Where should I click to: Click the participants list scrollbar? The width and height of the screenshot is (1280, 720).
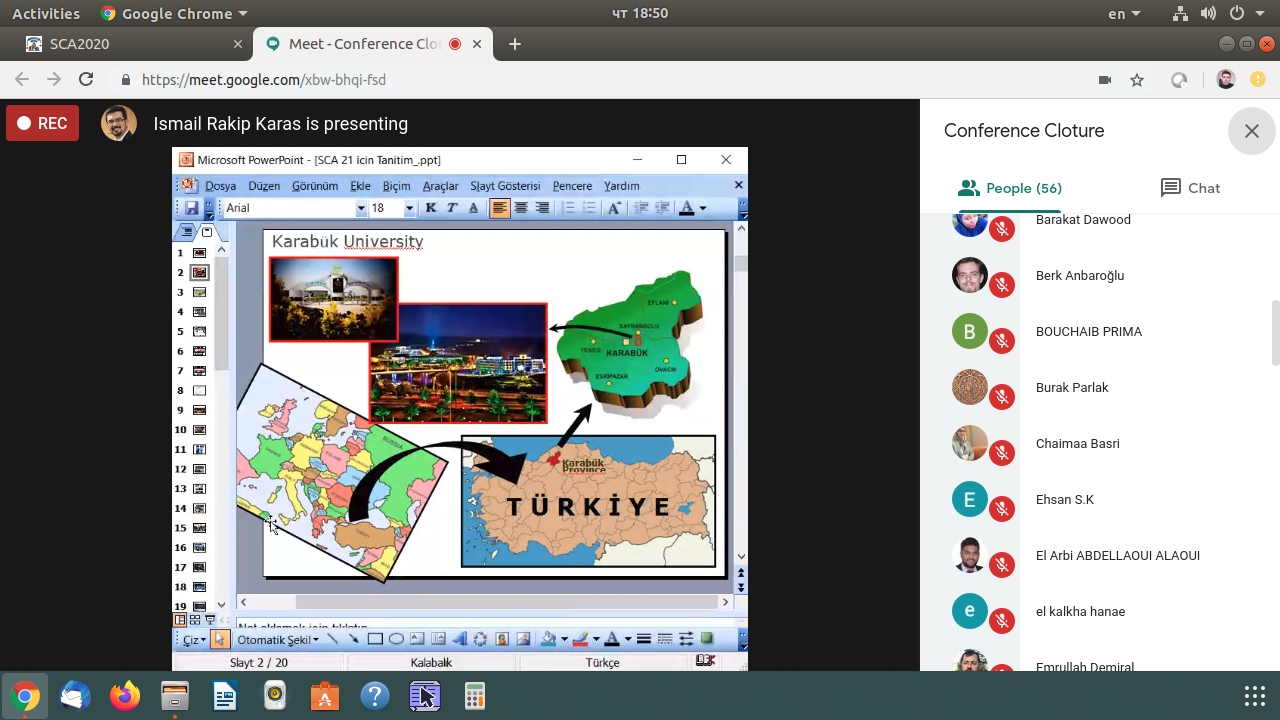[x=1274, y=333]
